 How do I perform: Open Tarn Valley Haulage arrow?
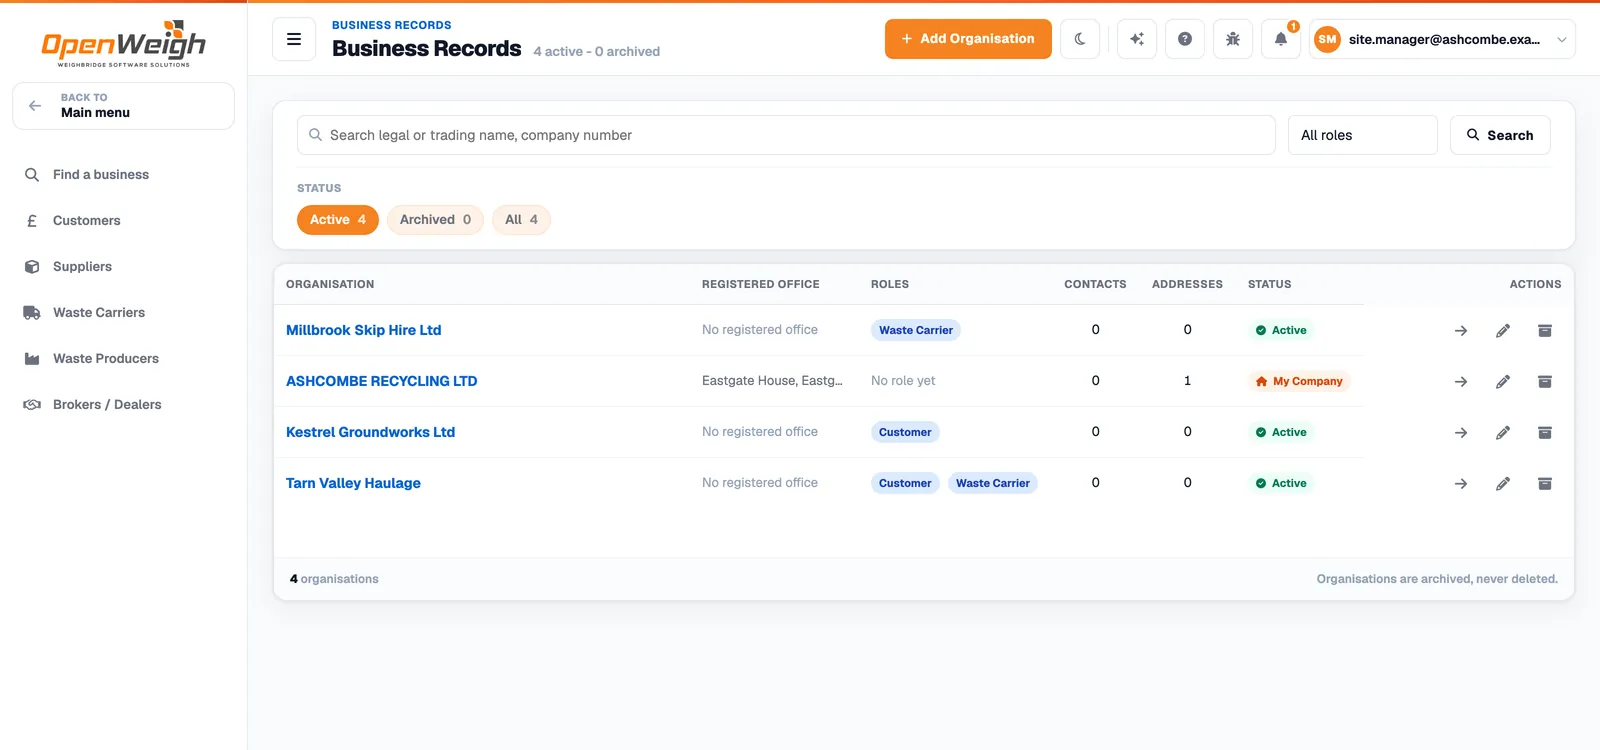point(1461,483)
